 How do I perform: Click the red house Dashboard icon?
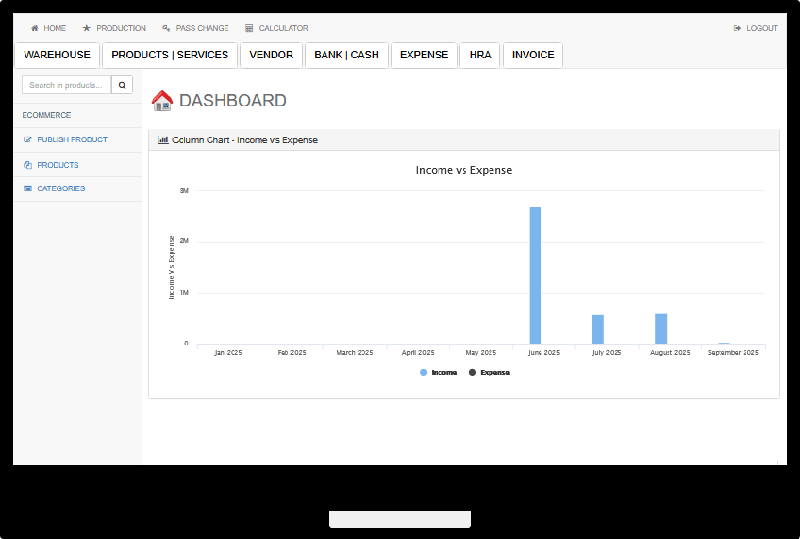(x=162, y=100)
